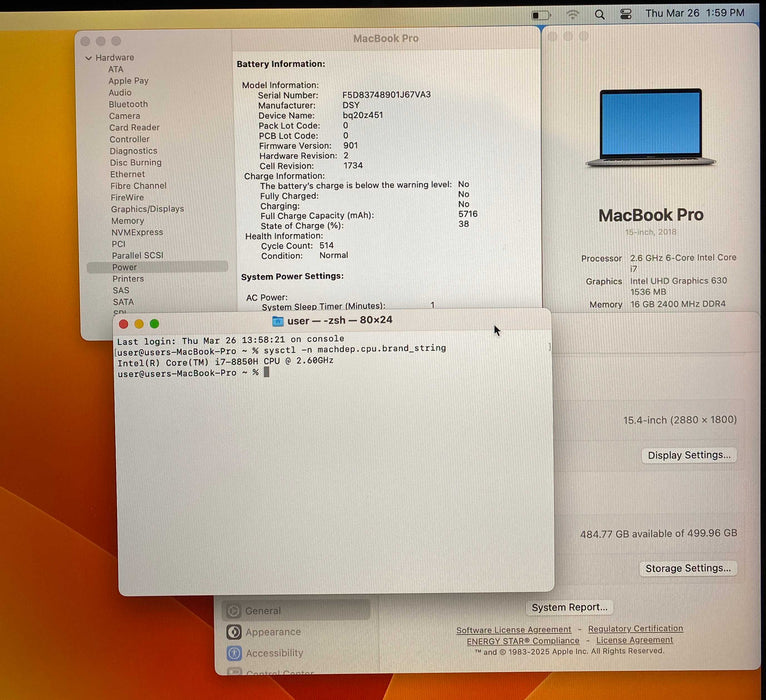Click the 484.77 GB available storage text
Image resolution: width=766 pixels, height=700 pixels.
(659, 534)
